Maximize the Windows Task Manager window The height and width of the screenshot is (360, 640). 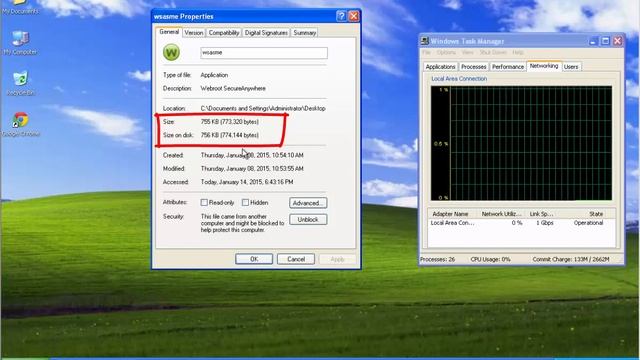605,41
